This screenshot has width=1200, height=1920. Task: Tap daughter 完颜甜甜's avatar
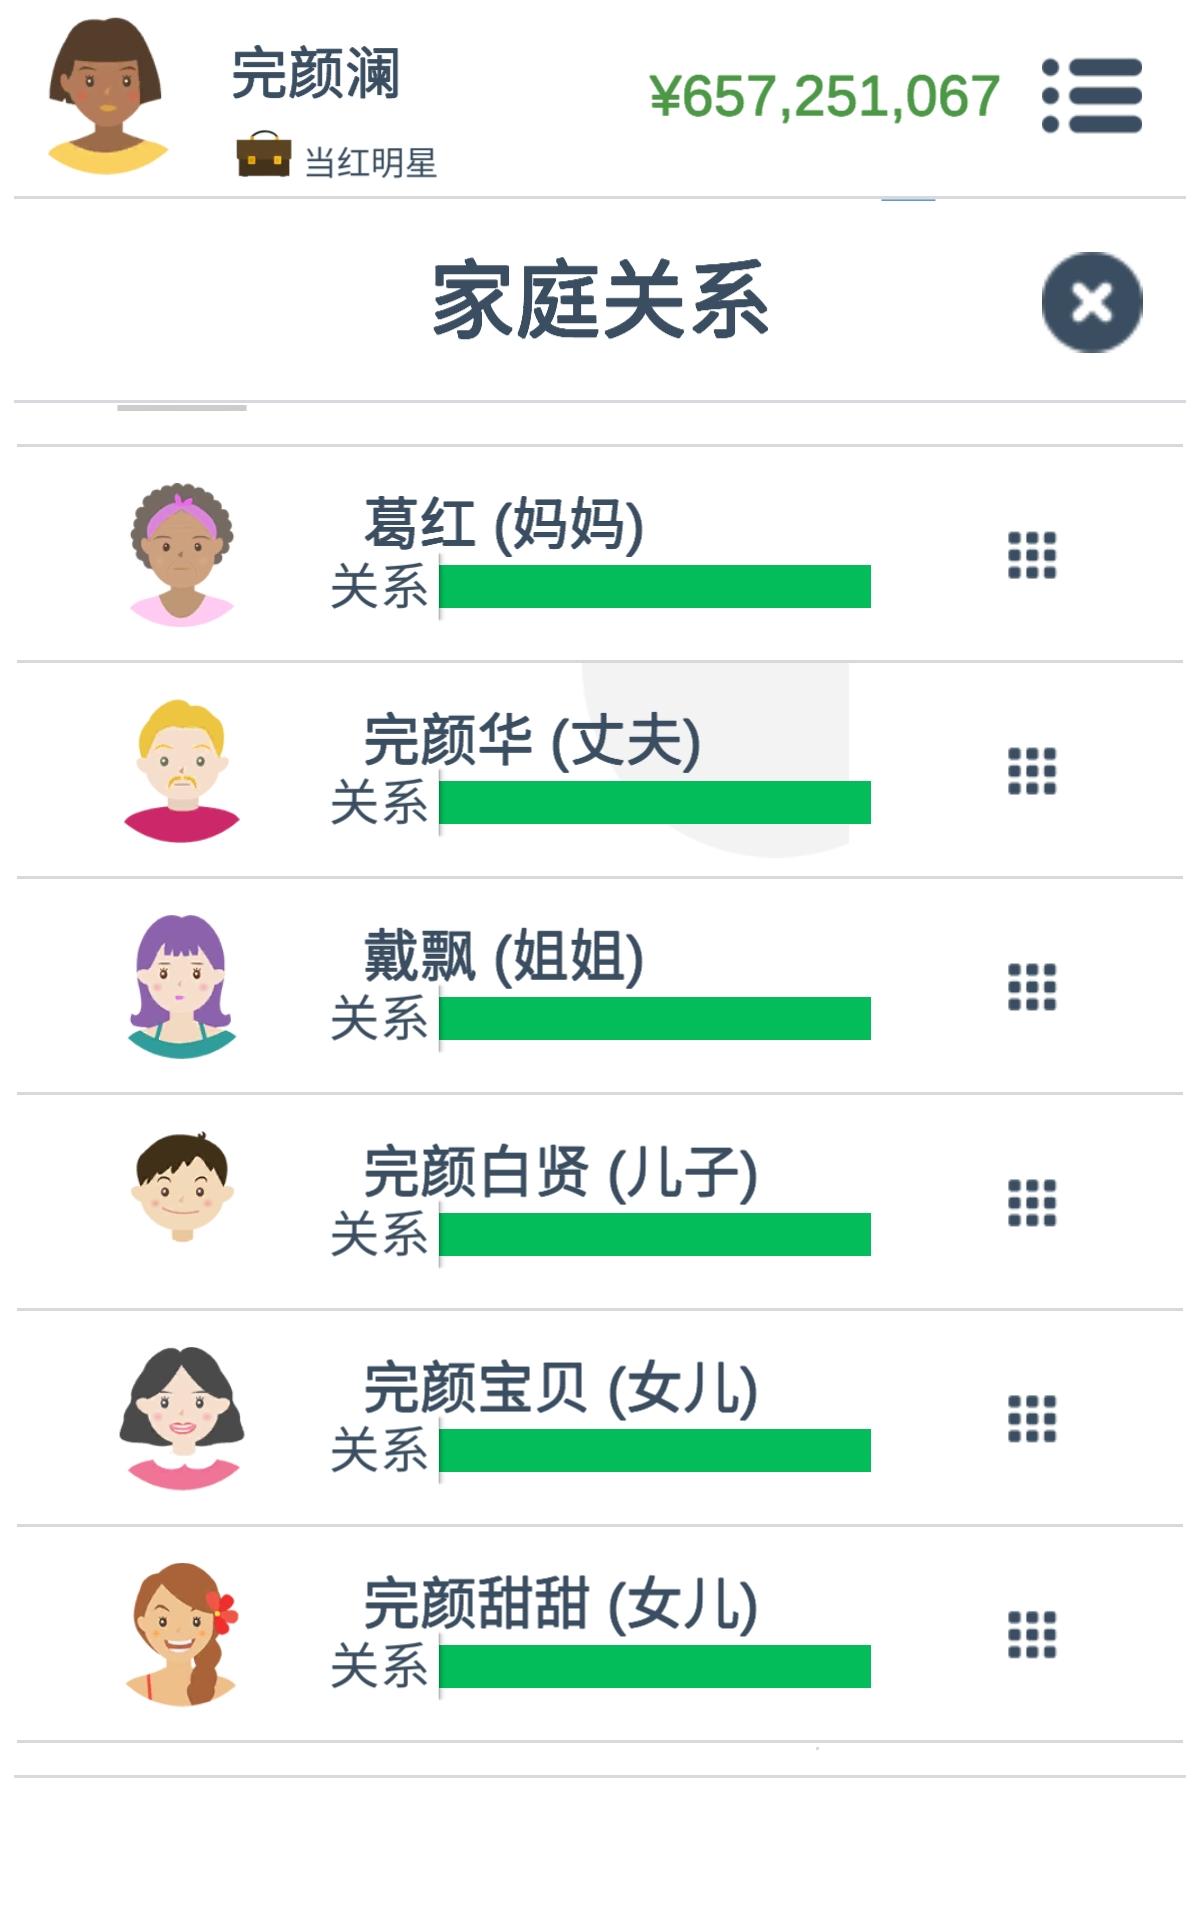coord(182,1635)
